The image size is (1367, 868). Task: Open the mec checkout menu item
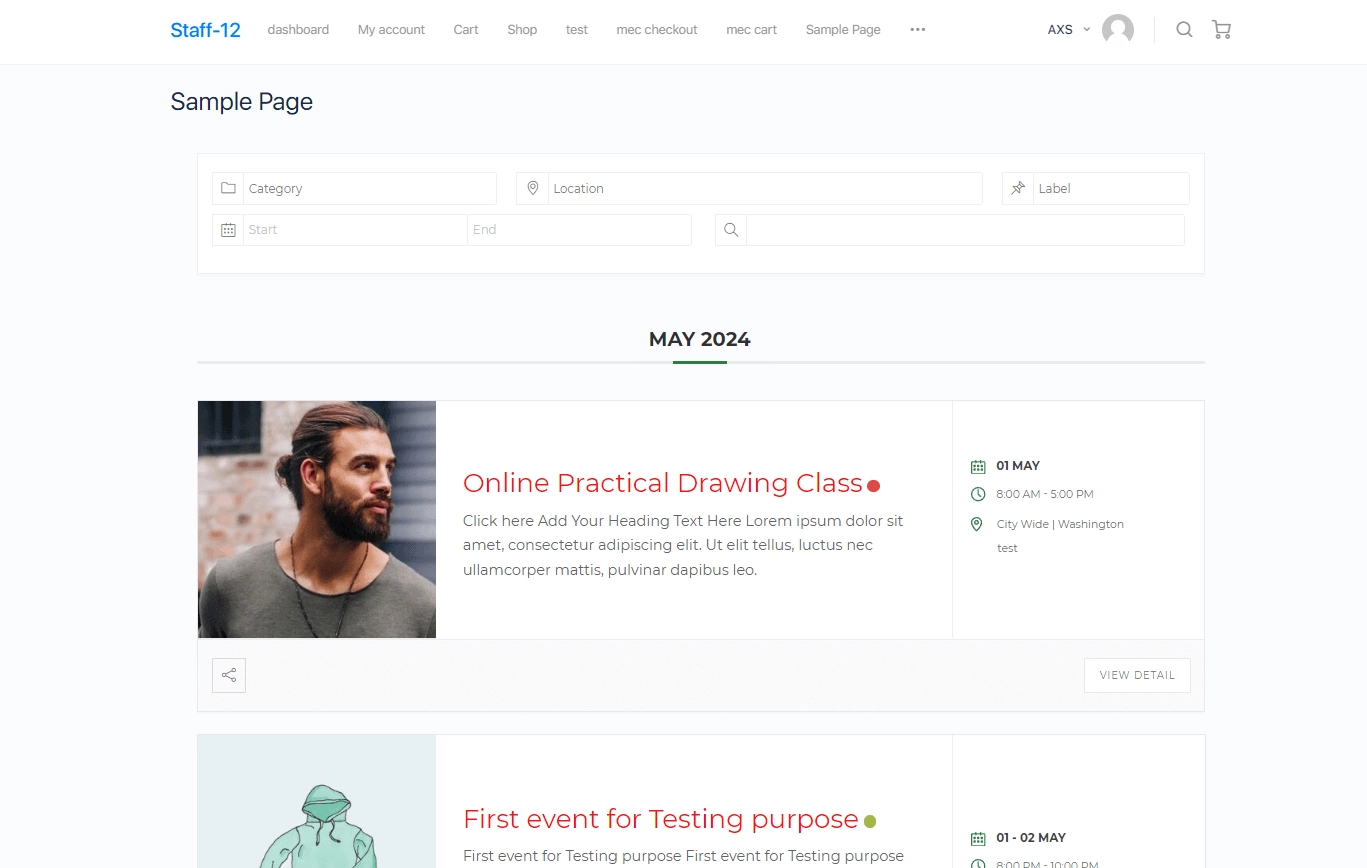(x=657, y=30)
